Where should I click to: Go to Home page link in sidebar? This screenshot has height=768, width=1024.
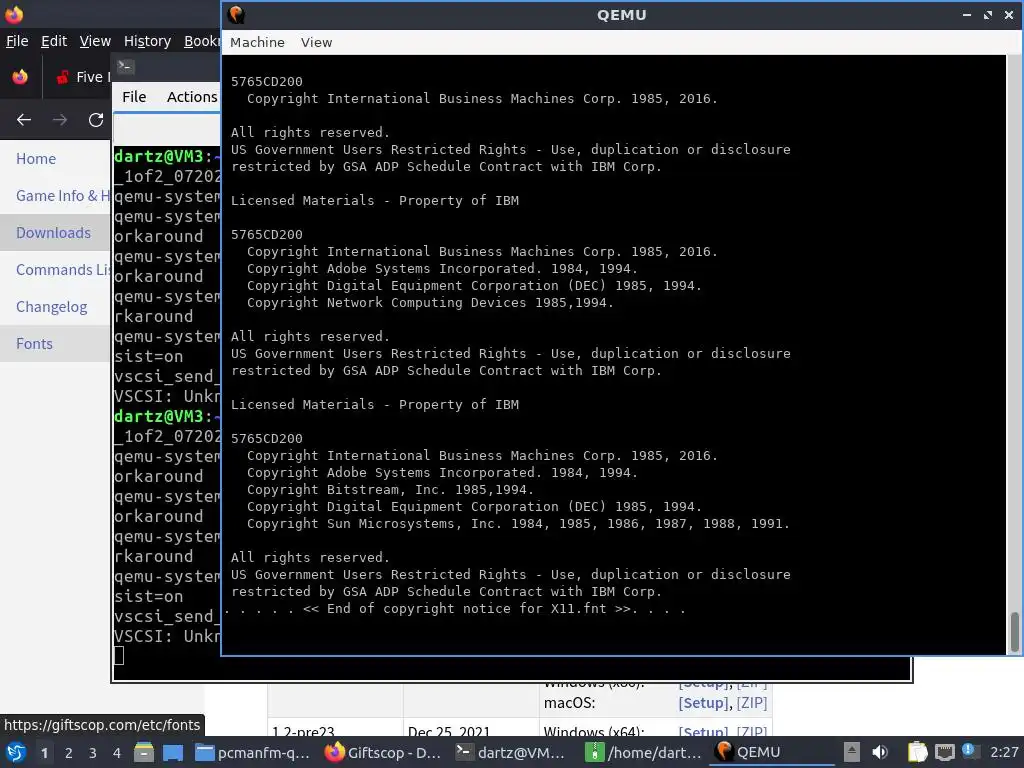tap(36, 159)
